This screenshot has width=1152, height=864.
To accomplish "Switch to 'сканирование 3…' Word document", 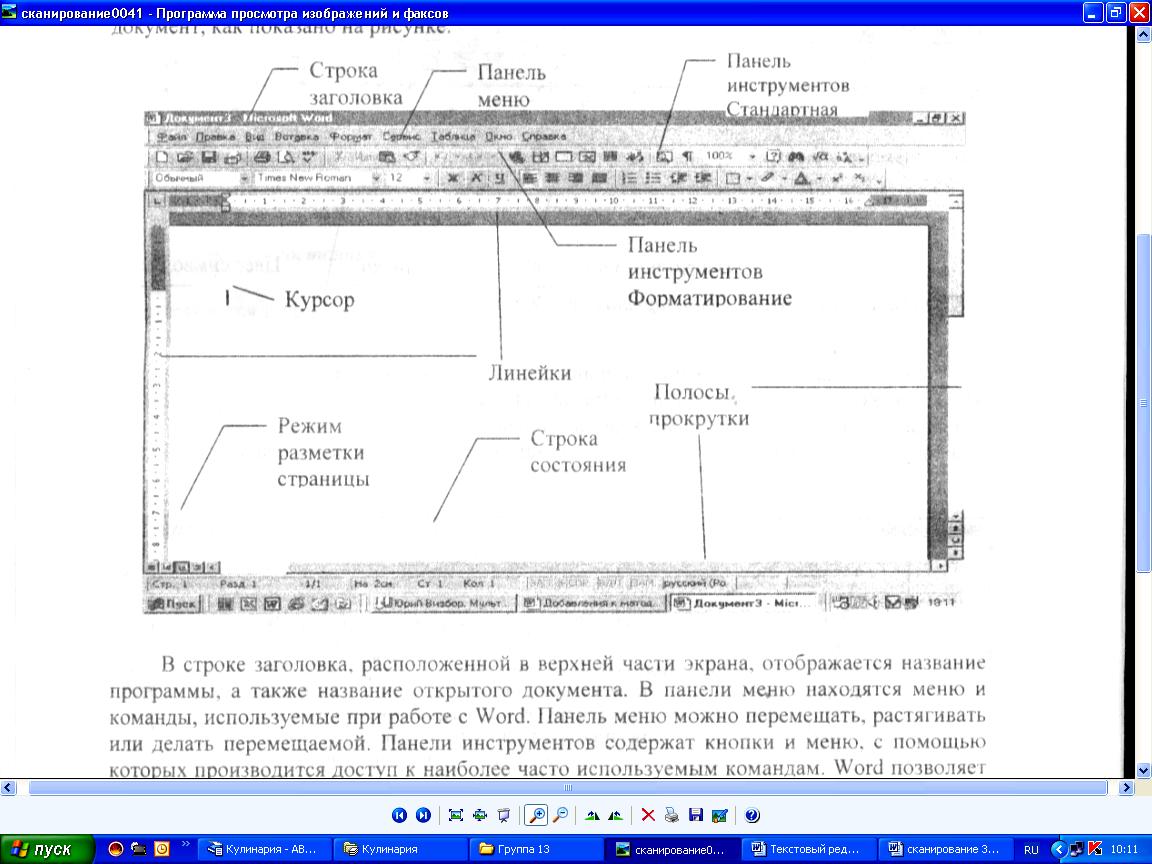I will pyautogui.click(x=945, y=849).
